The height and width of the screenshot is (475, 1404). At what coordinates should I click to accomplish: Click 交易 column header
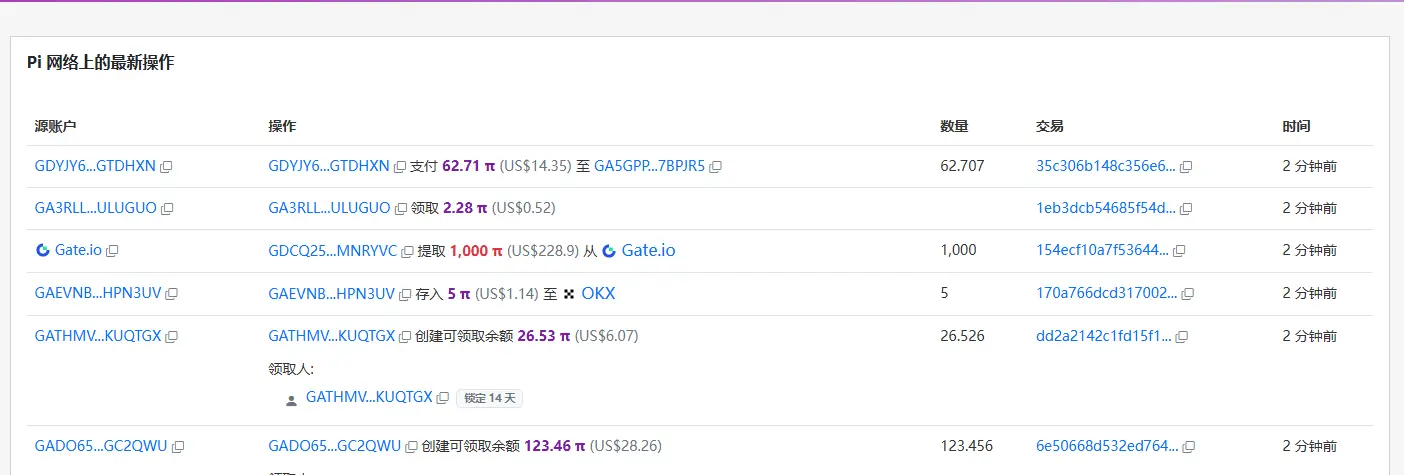[1050, 127]
